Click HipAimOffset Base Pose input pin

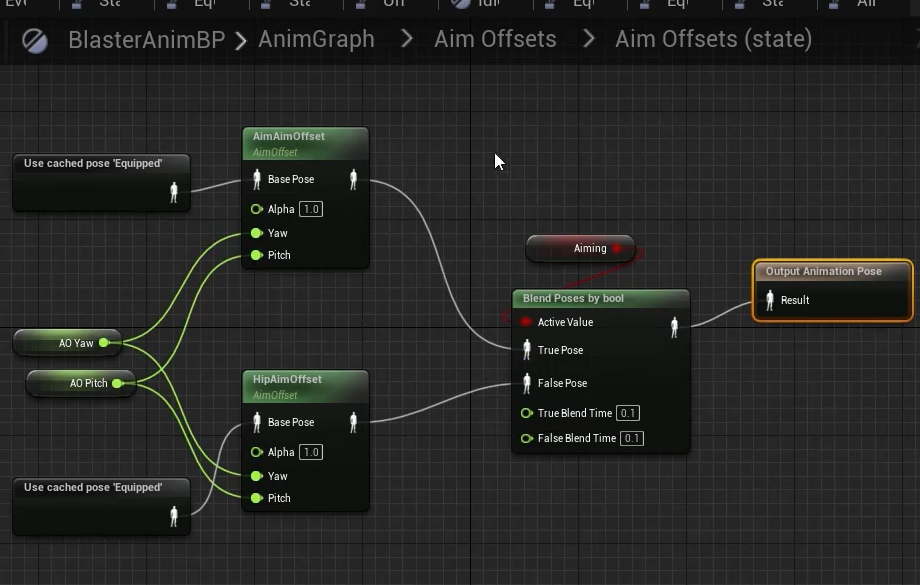(256, 422)
